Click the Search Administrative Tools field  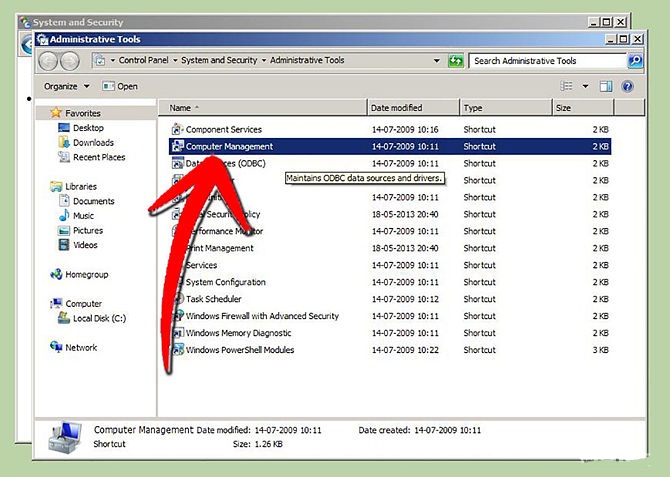click(547, 61)
